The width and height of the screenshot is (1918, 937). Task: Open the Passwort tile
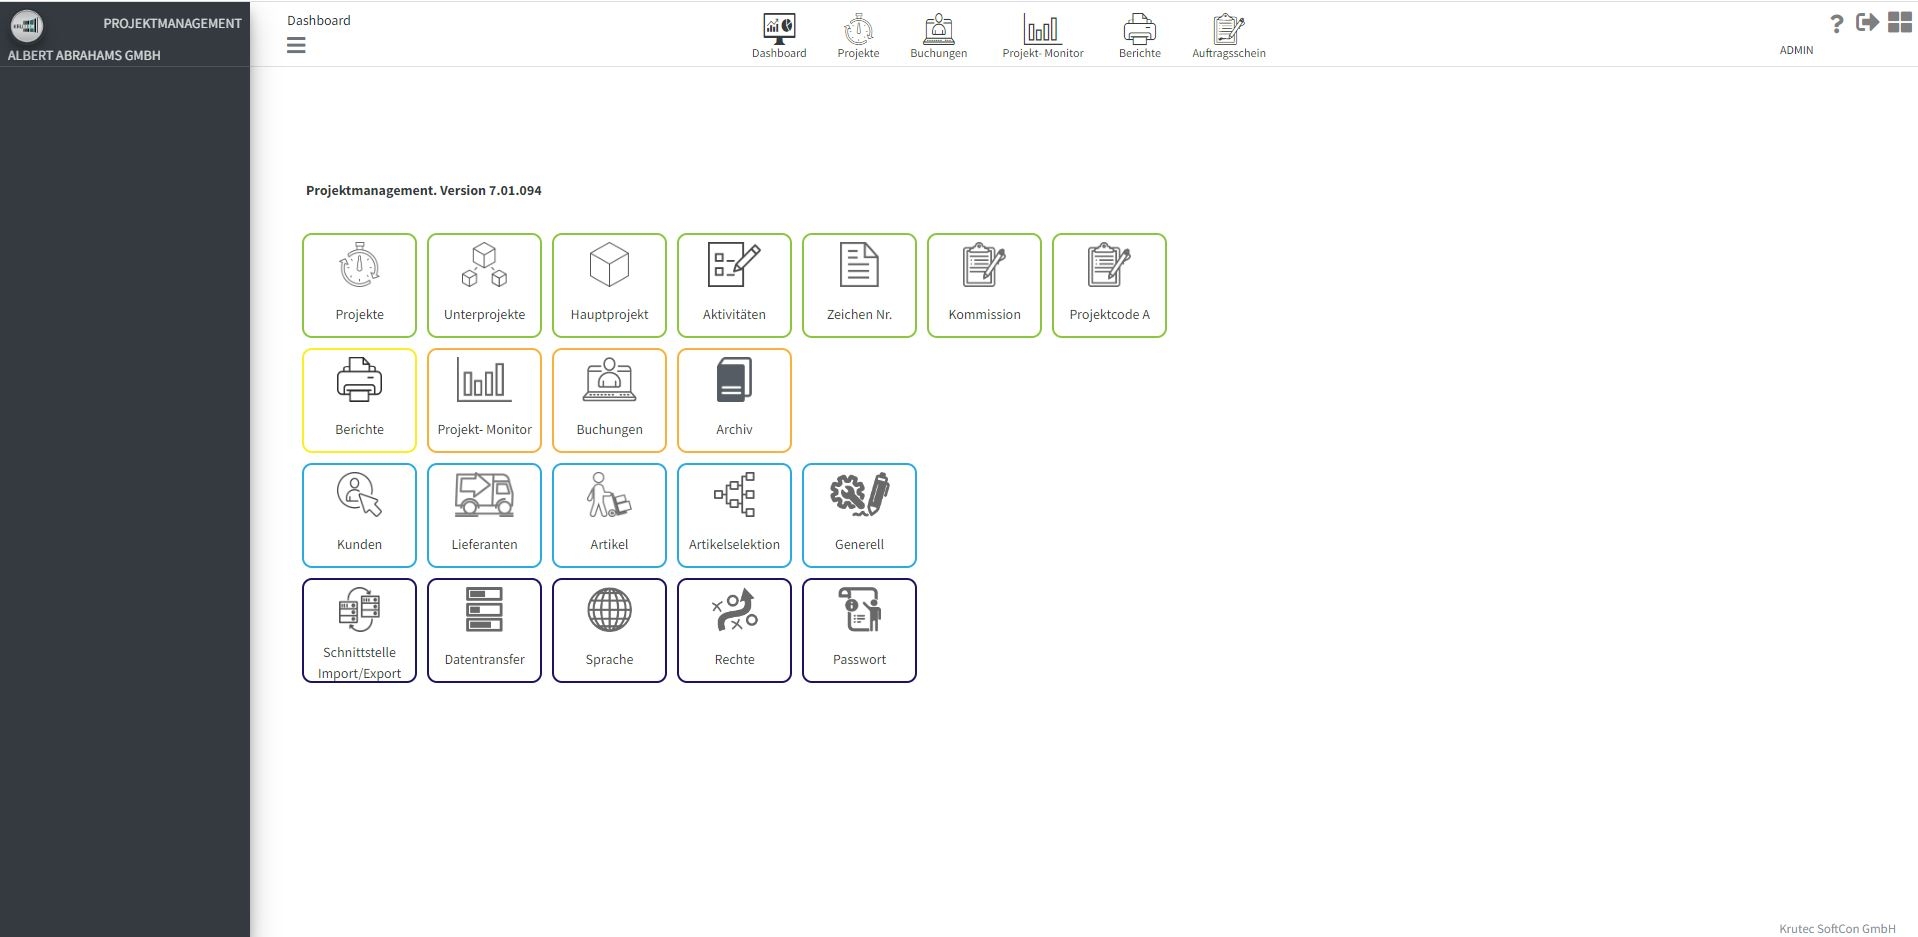coord(859,630)
